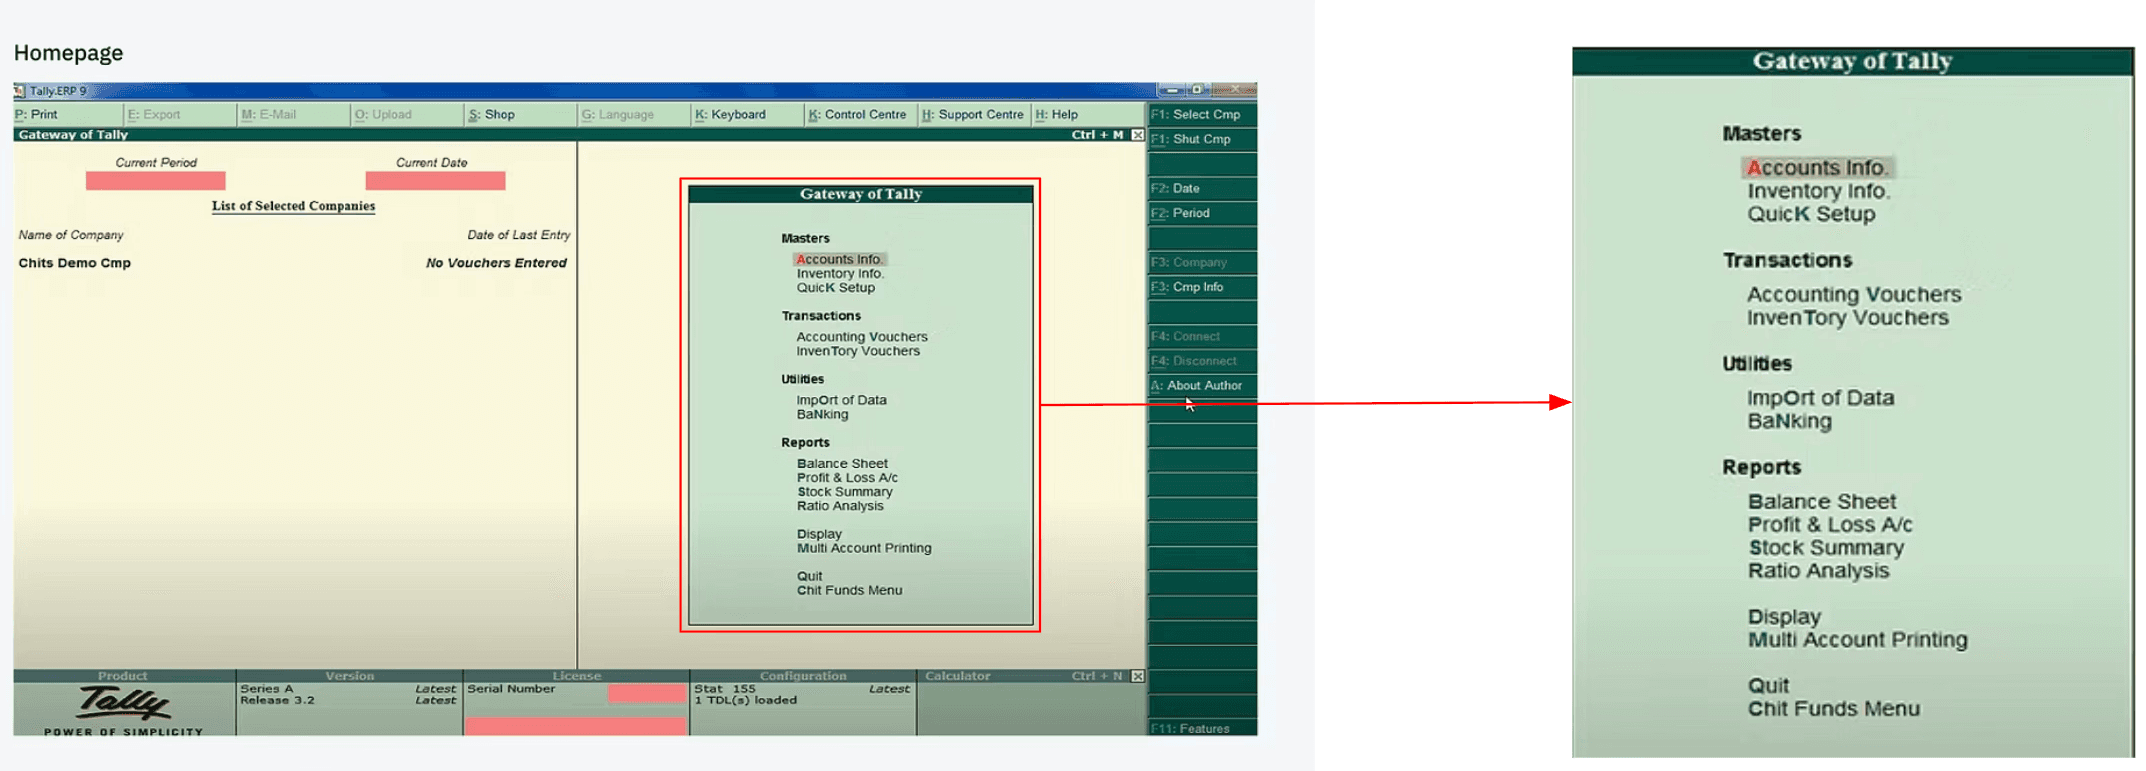Open A: About Author side button
Screen dimensions: 2146x771
1202,386
